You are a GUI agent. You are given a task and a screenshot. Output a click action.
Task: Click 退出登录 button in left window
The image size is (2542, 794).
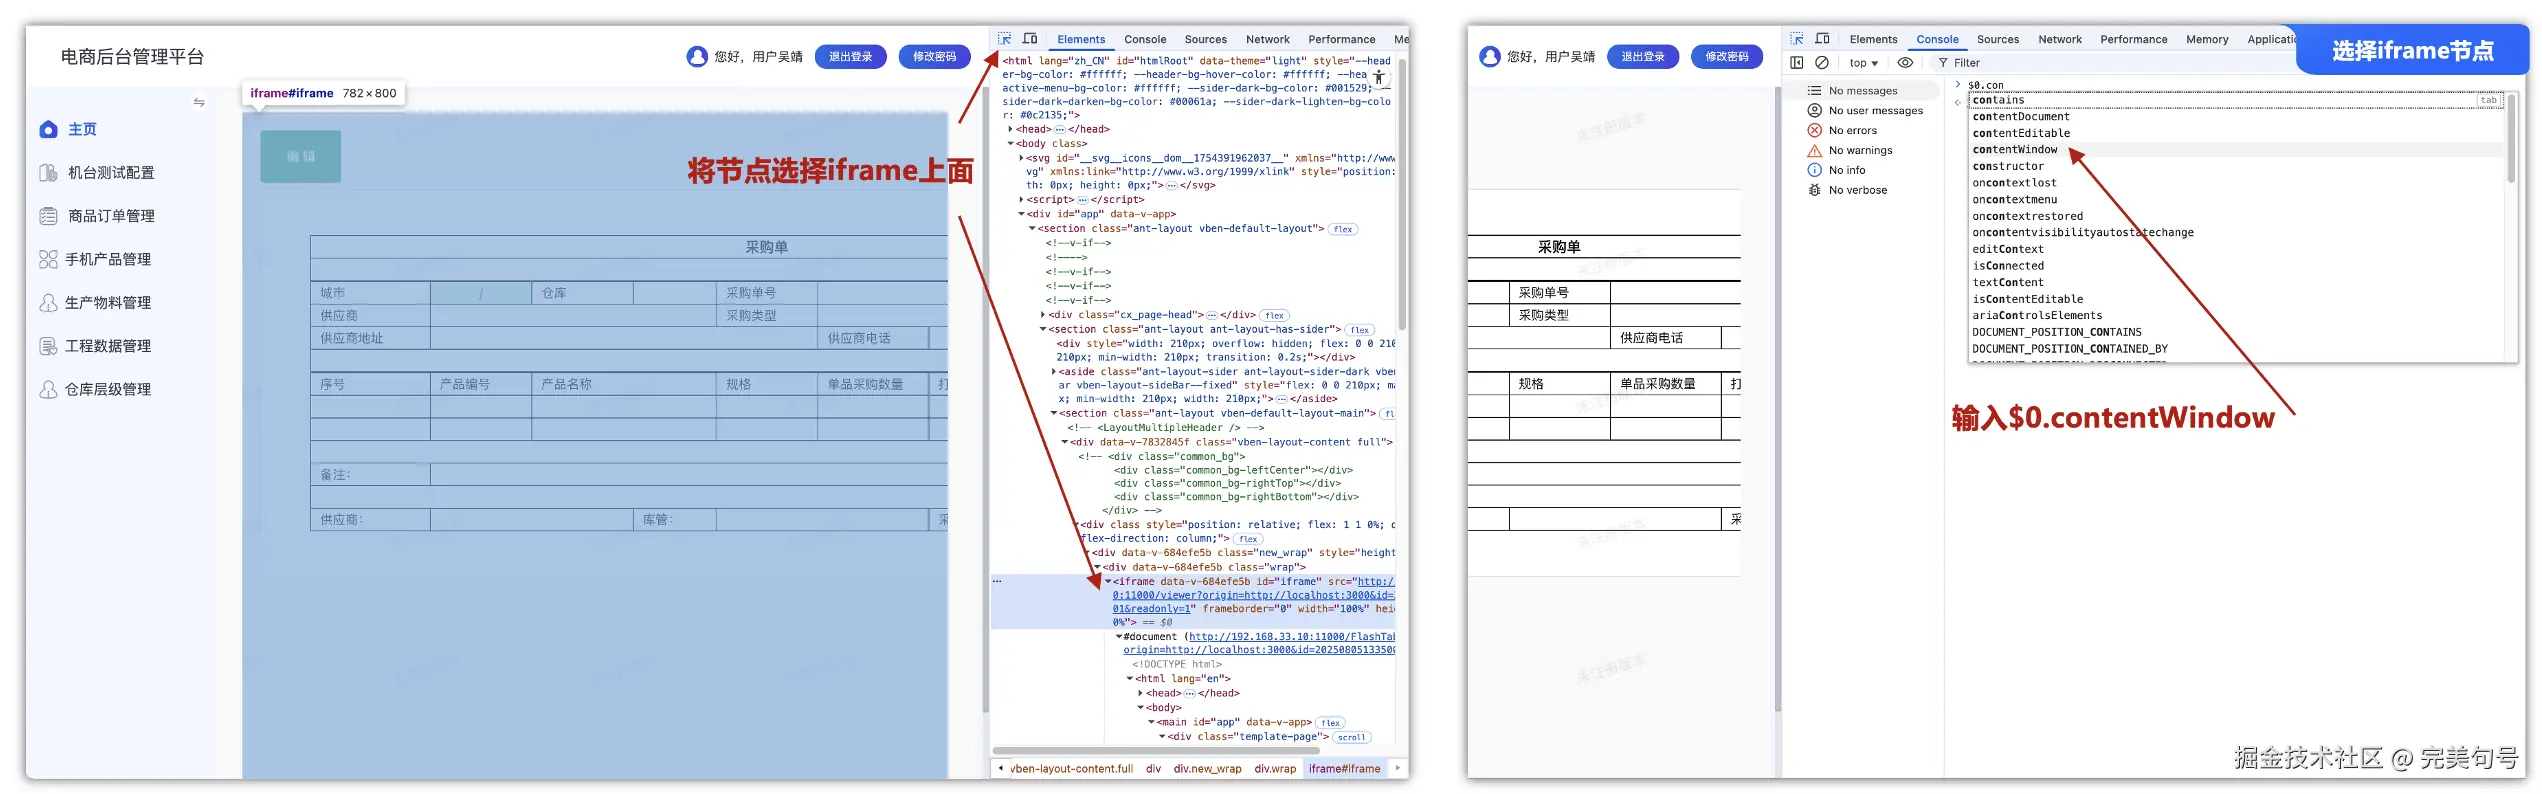(x=850, y=56)
